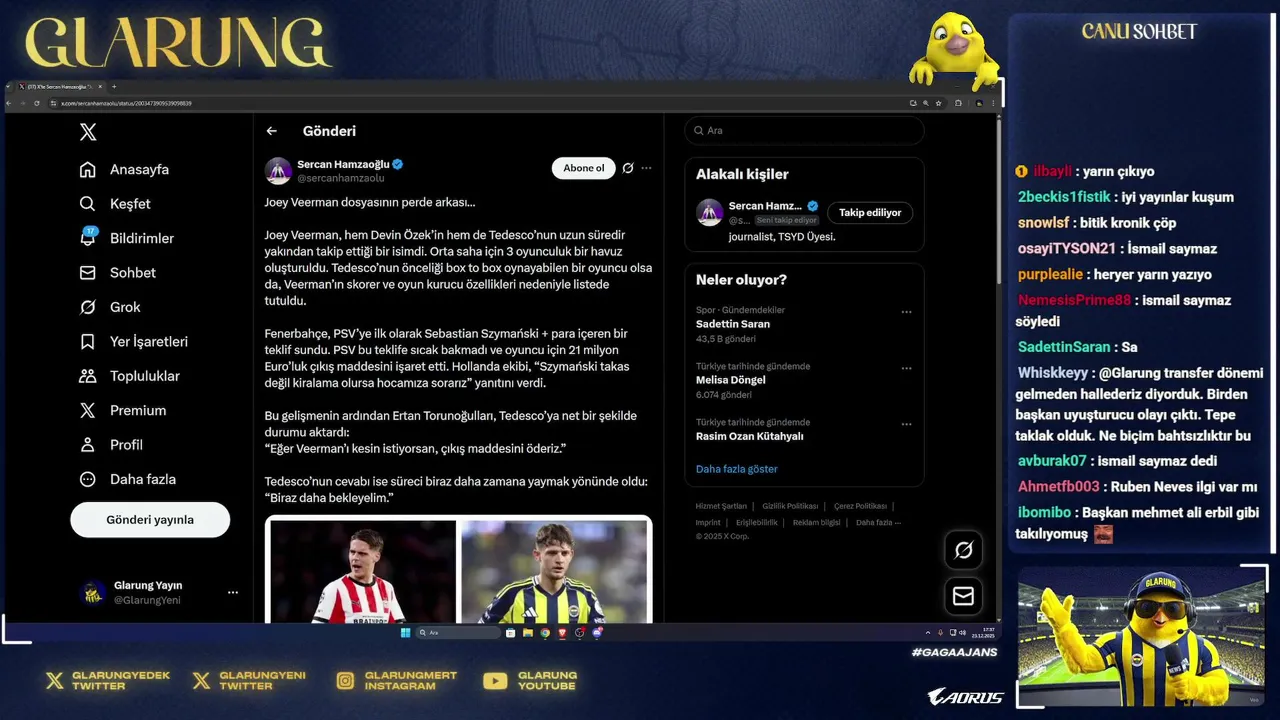Open account menu dots beside Glarung Yayın
This screenshot has width=1280, height=720.
click(232, 593)
